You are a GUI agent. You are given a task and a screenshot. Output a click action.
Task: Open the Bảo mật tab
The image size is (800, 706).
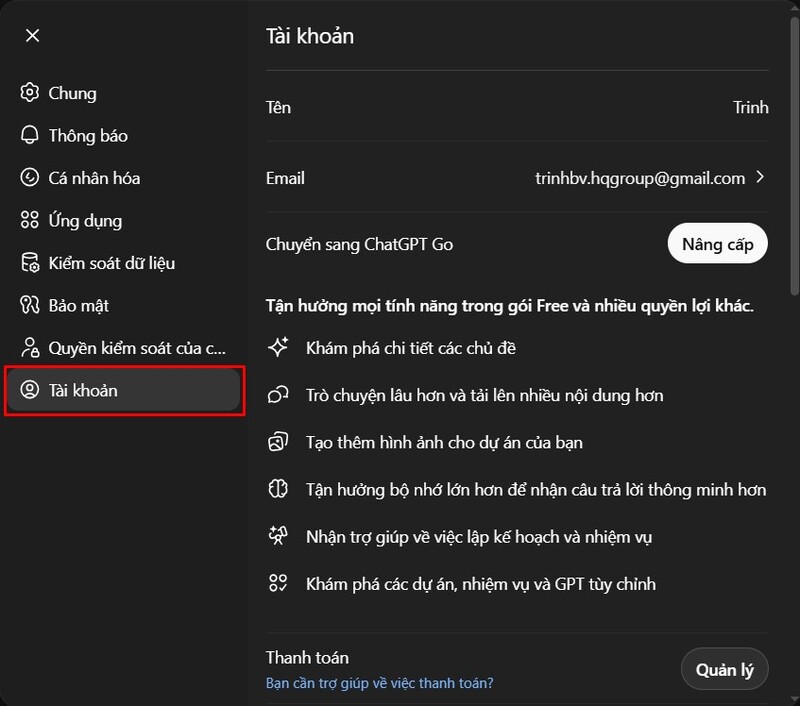pyautogui.click(x=122, y=306)
